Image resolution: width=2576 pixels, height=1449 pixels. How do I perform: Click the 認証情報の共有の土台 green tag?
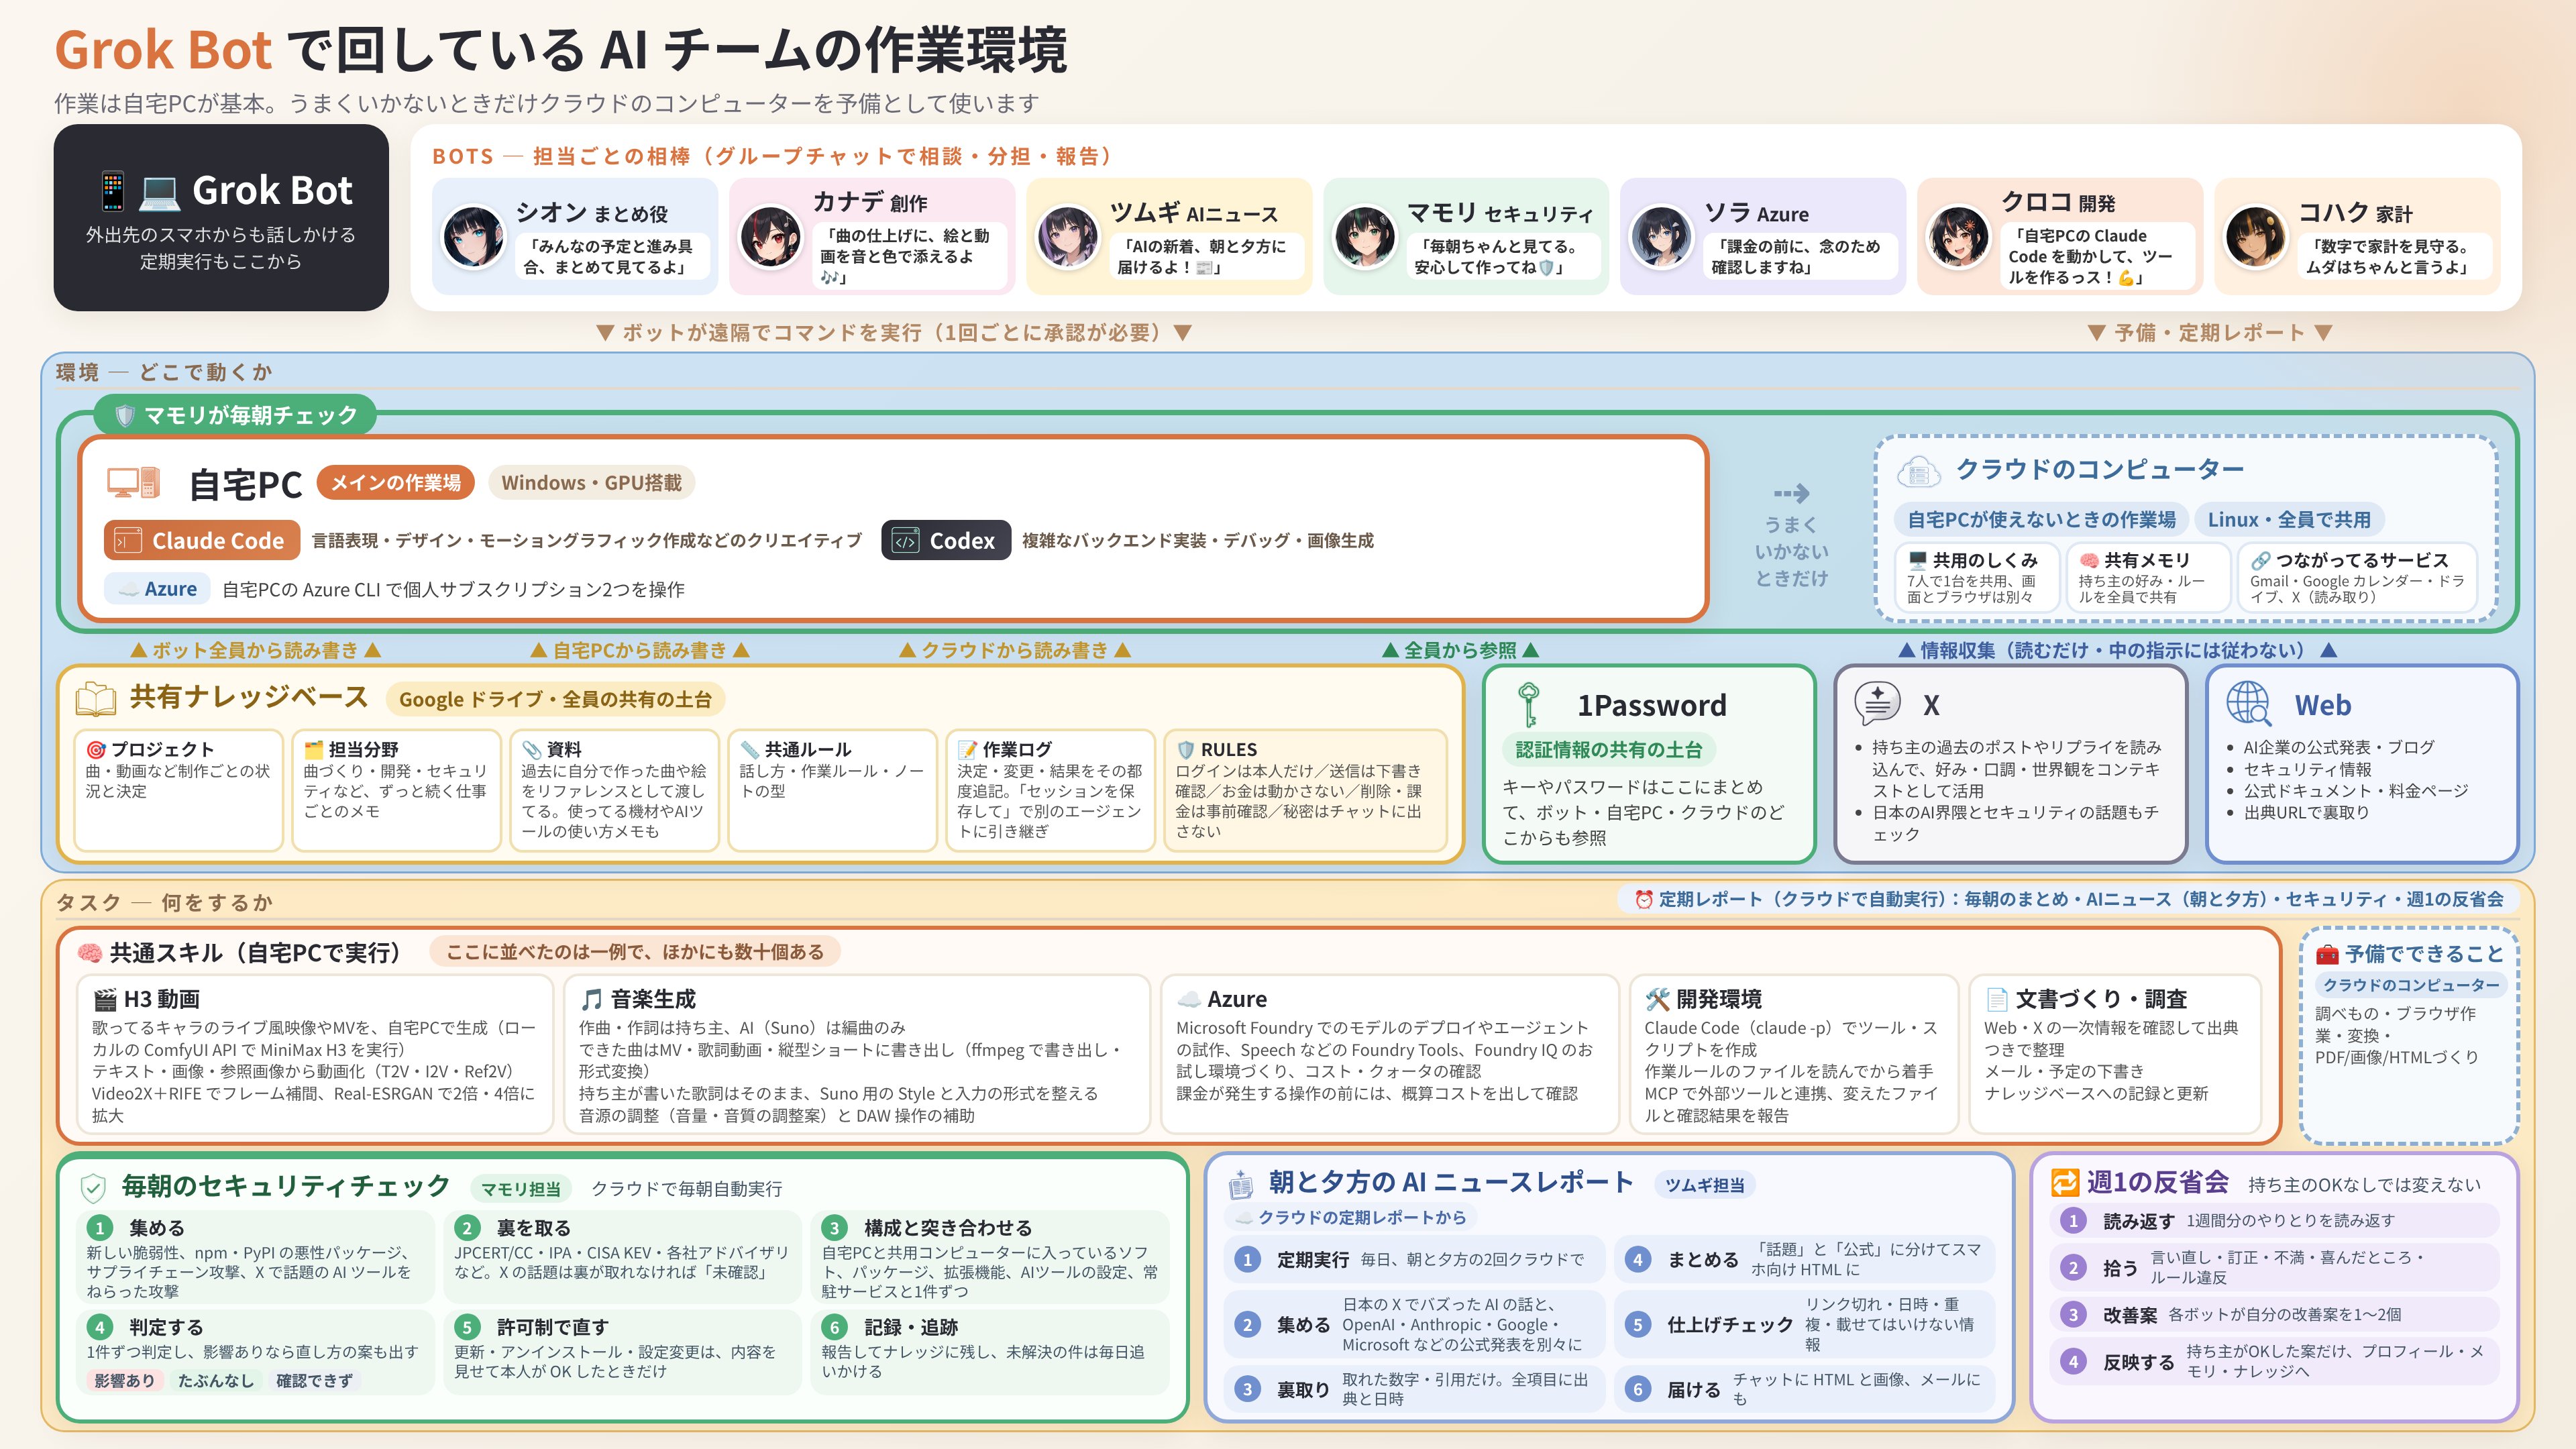[x=1608, y=750]
